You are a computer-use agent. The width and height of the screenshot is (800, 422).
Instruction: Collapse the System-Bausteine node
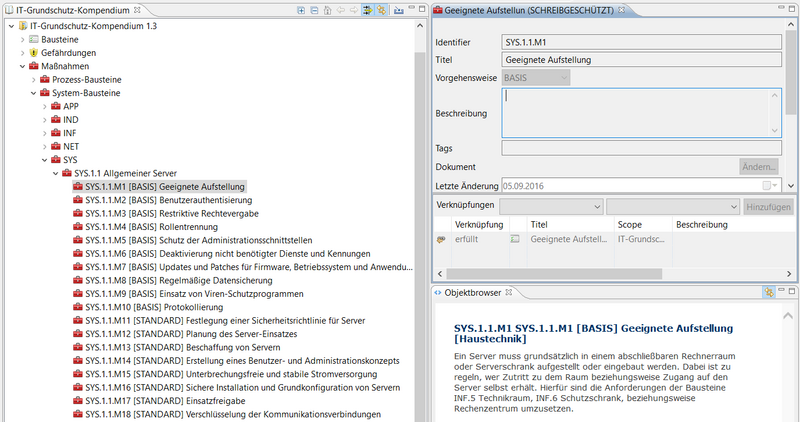coord(34,93)
